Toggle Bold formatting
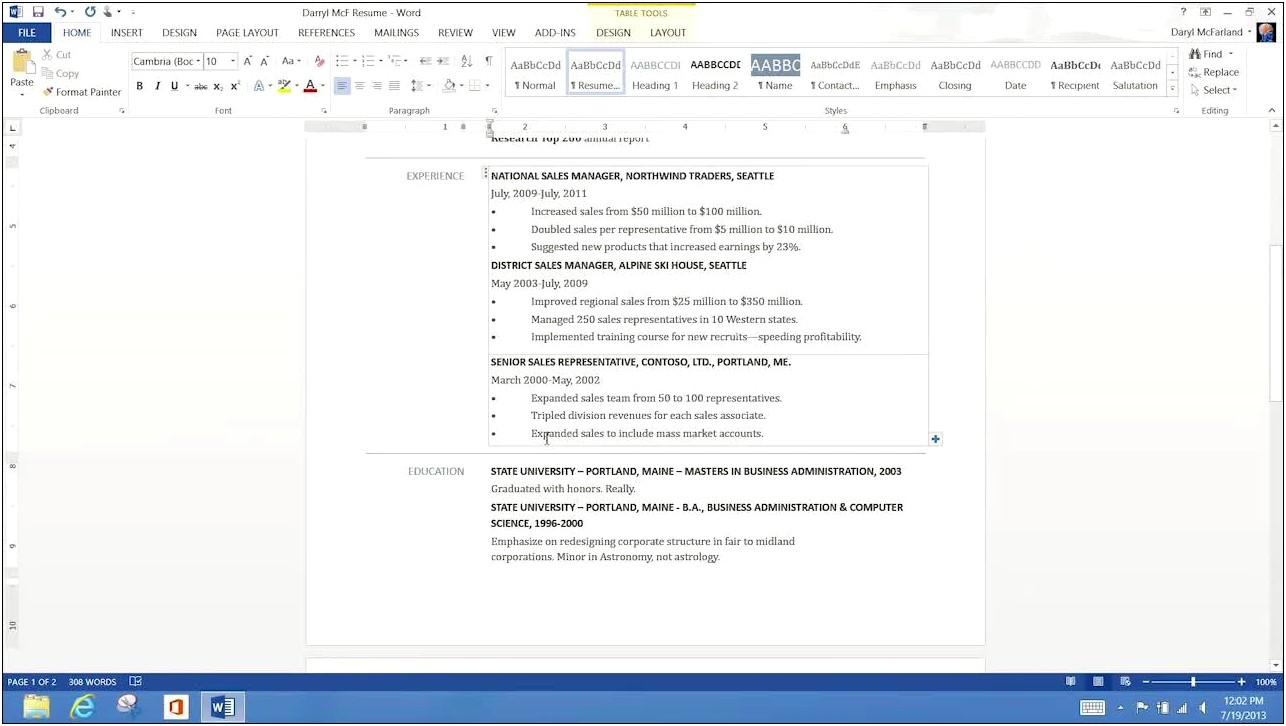 click(140, 86)
